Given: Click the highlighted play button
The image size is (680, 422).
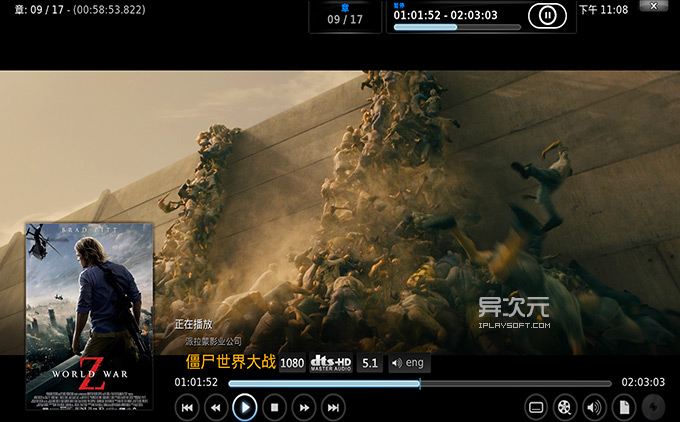Looking at the screenshot, I should [245, 407].
